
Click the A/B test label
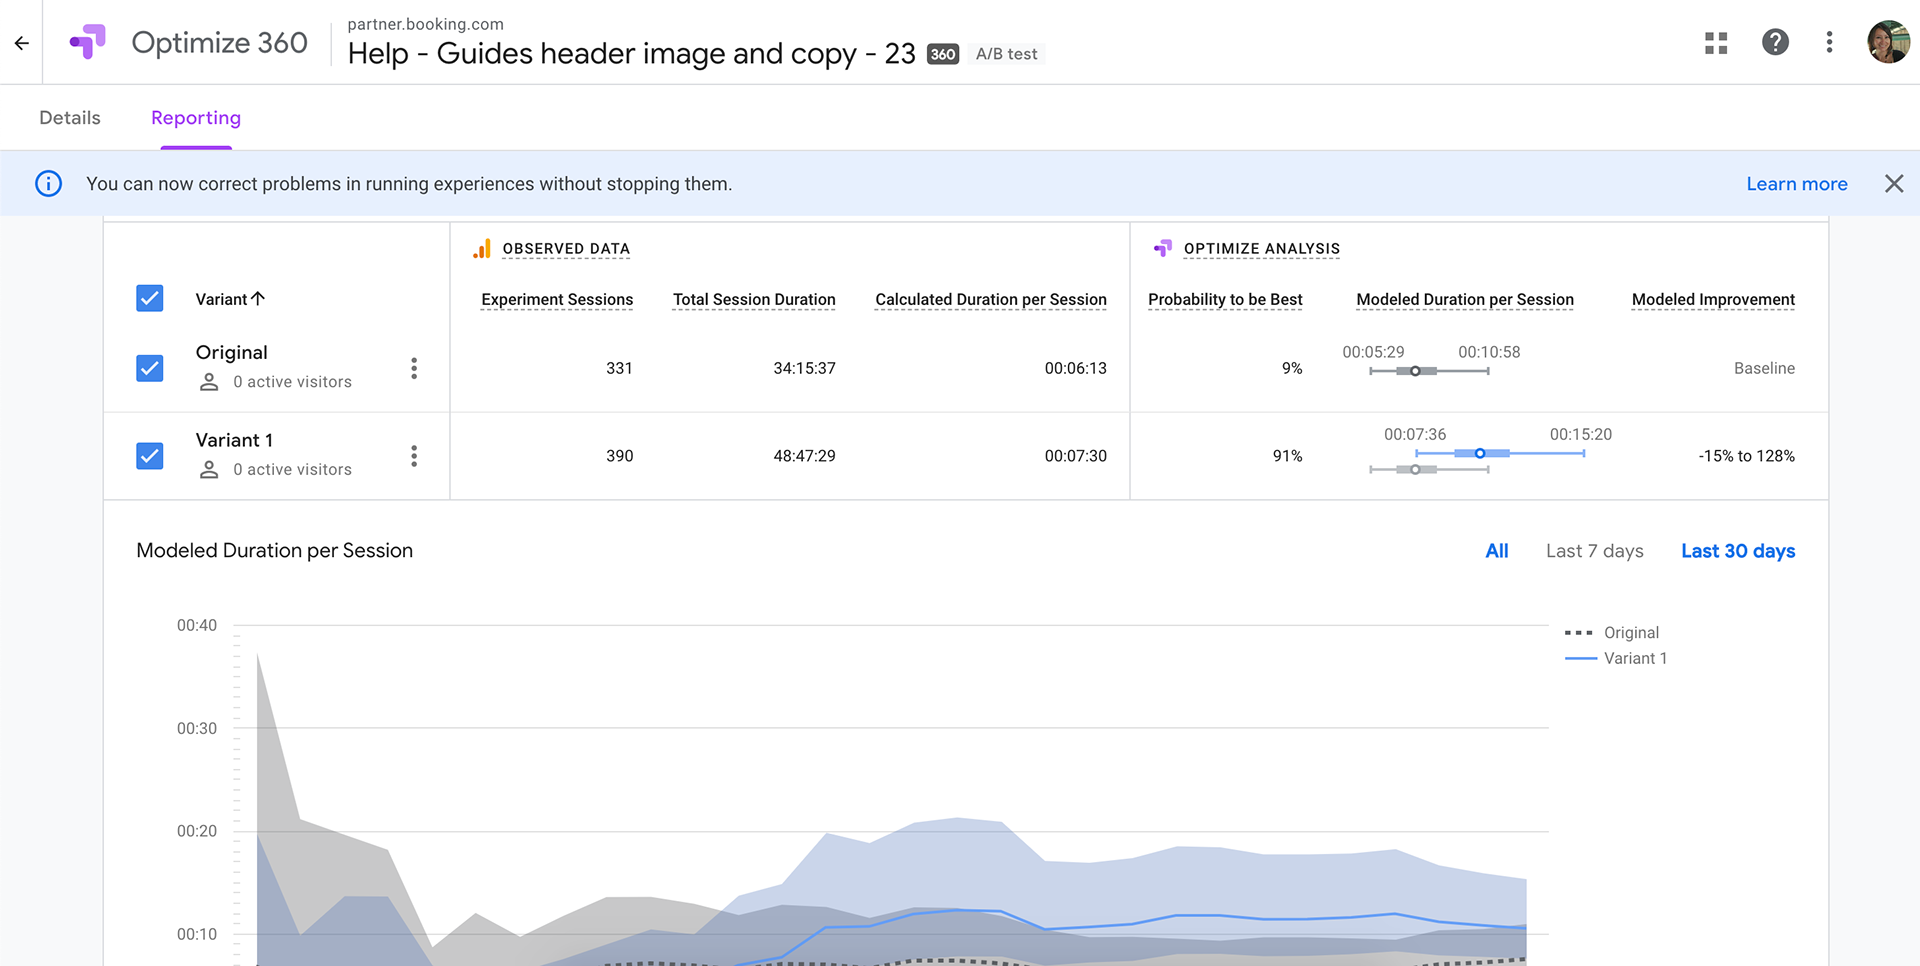click(1006, 54)
